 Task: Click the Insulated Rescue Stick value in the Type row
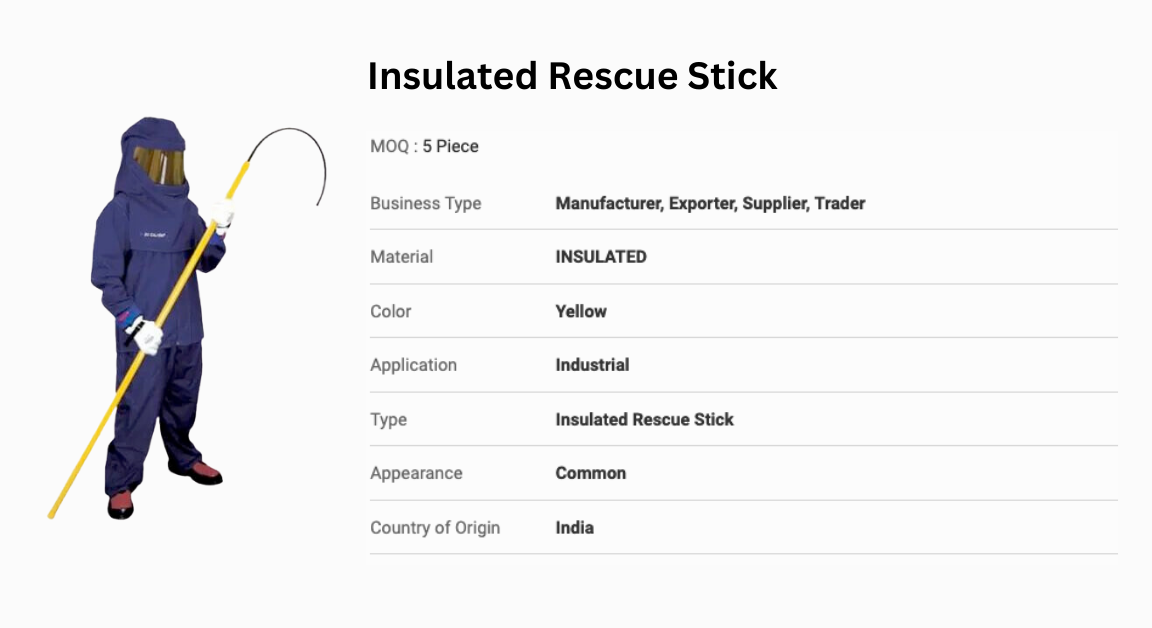coord(644,420)
